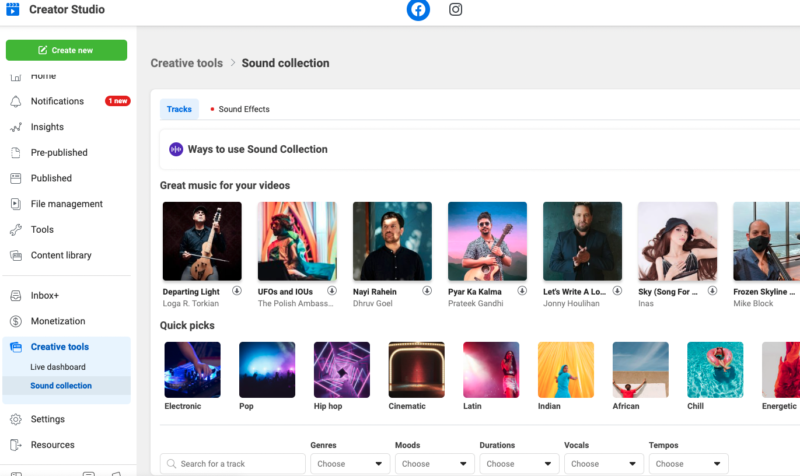Select the UFOs and IOUs cover image
This screenshot has height=476, width=800.
click(297, 241)
